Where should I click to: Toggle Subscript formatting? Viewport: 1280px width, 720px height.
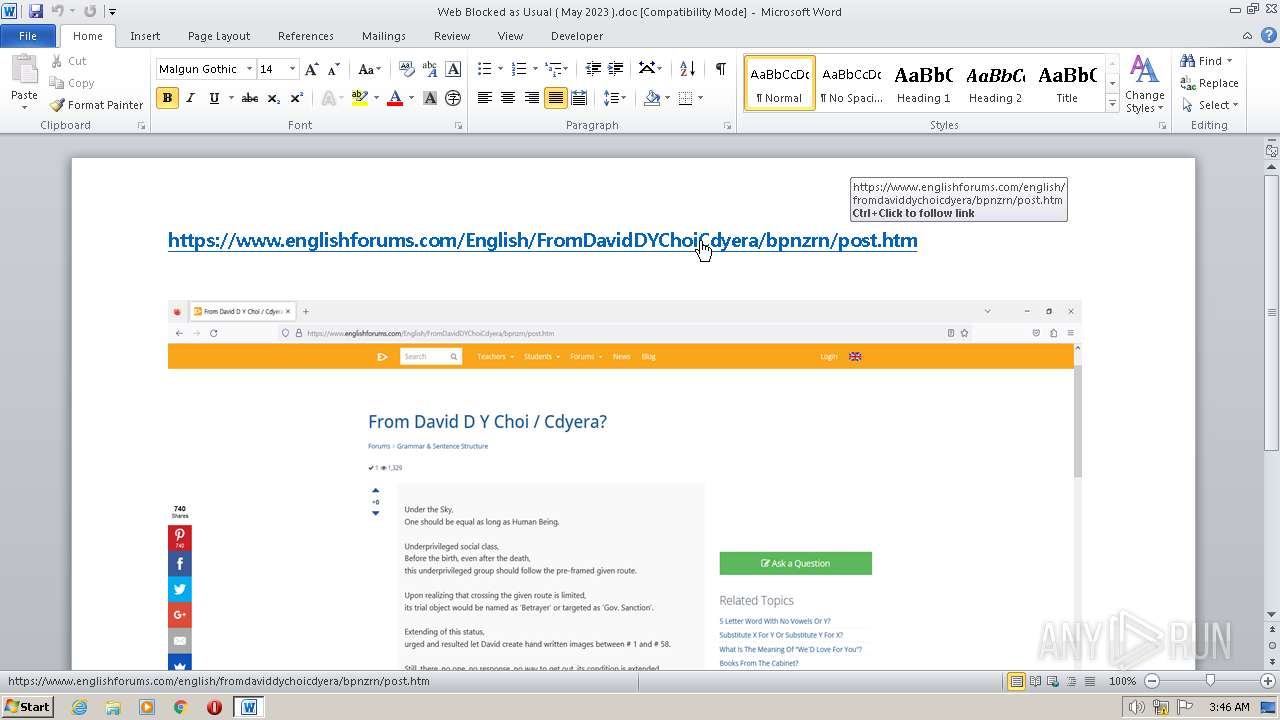274,98
